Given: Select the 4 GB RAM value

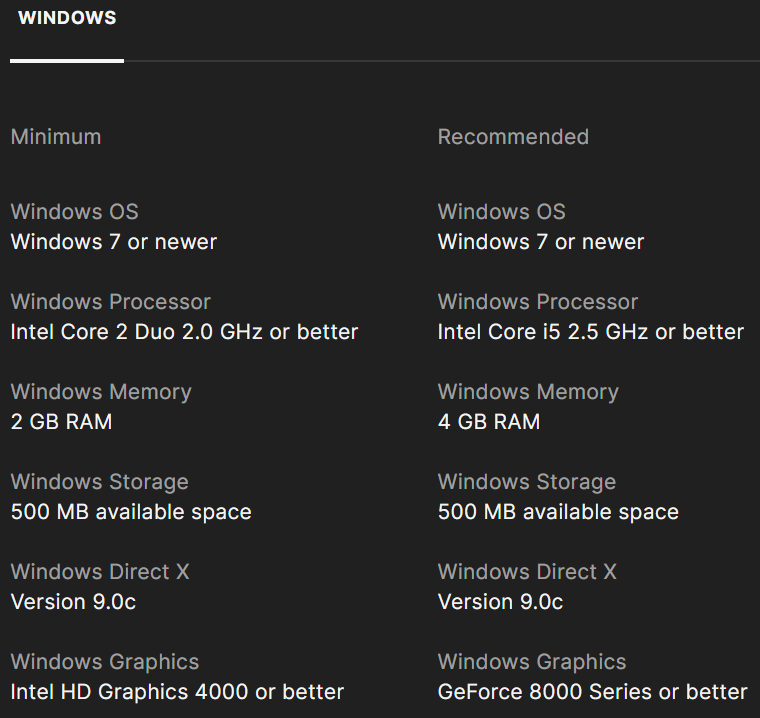Looking at the screenshot, I should click(x=488, y=422).
